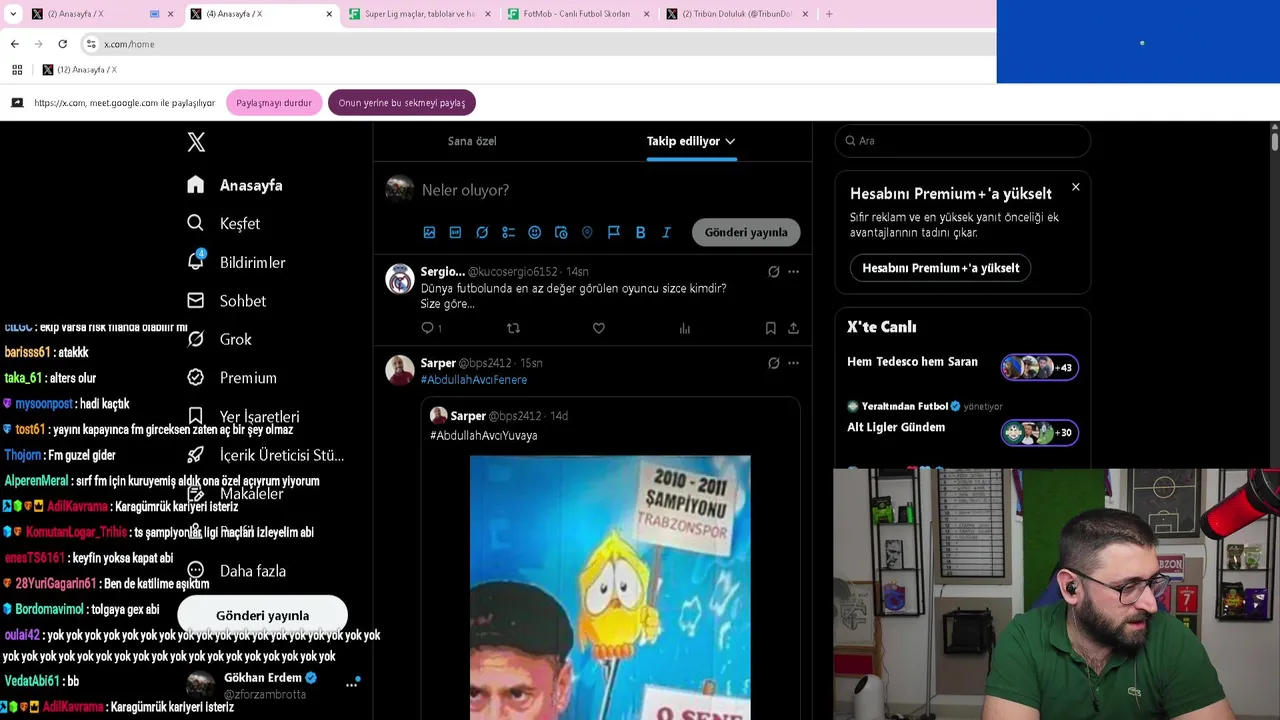View site information icon
This screenshot has width=1280, height=720.
coord(91,44)
